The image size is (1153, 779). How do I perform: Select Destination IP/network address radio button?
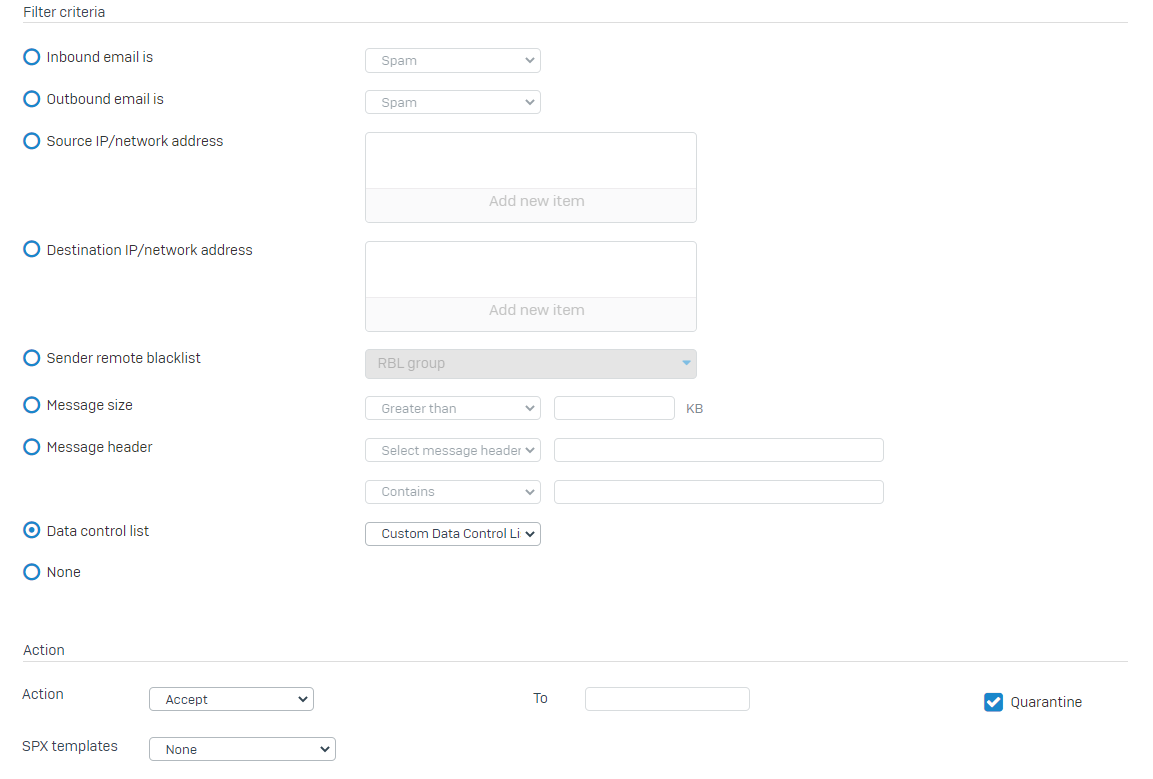click(x=32, y=250)
